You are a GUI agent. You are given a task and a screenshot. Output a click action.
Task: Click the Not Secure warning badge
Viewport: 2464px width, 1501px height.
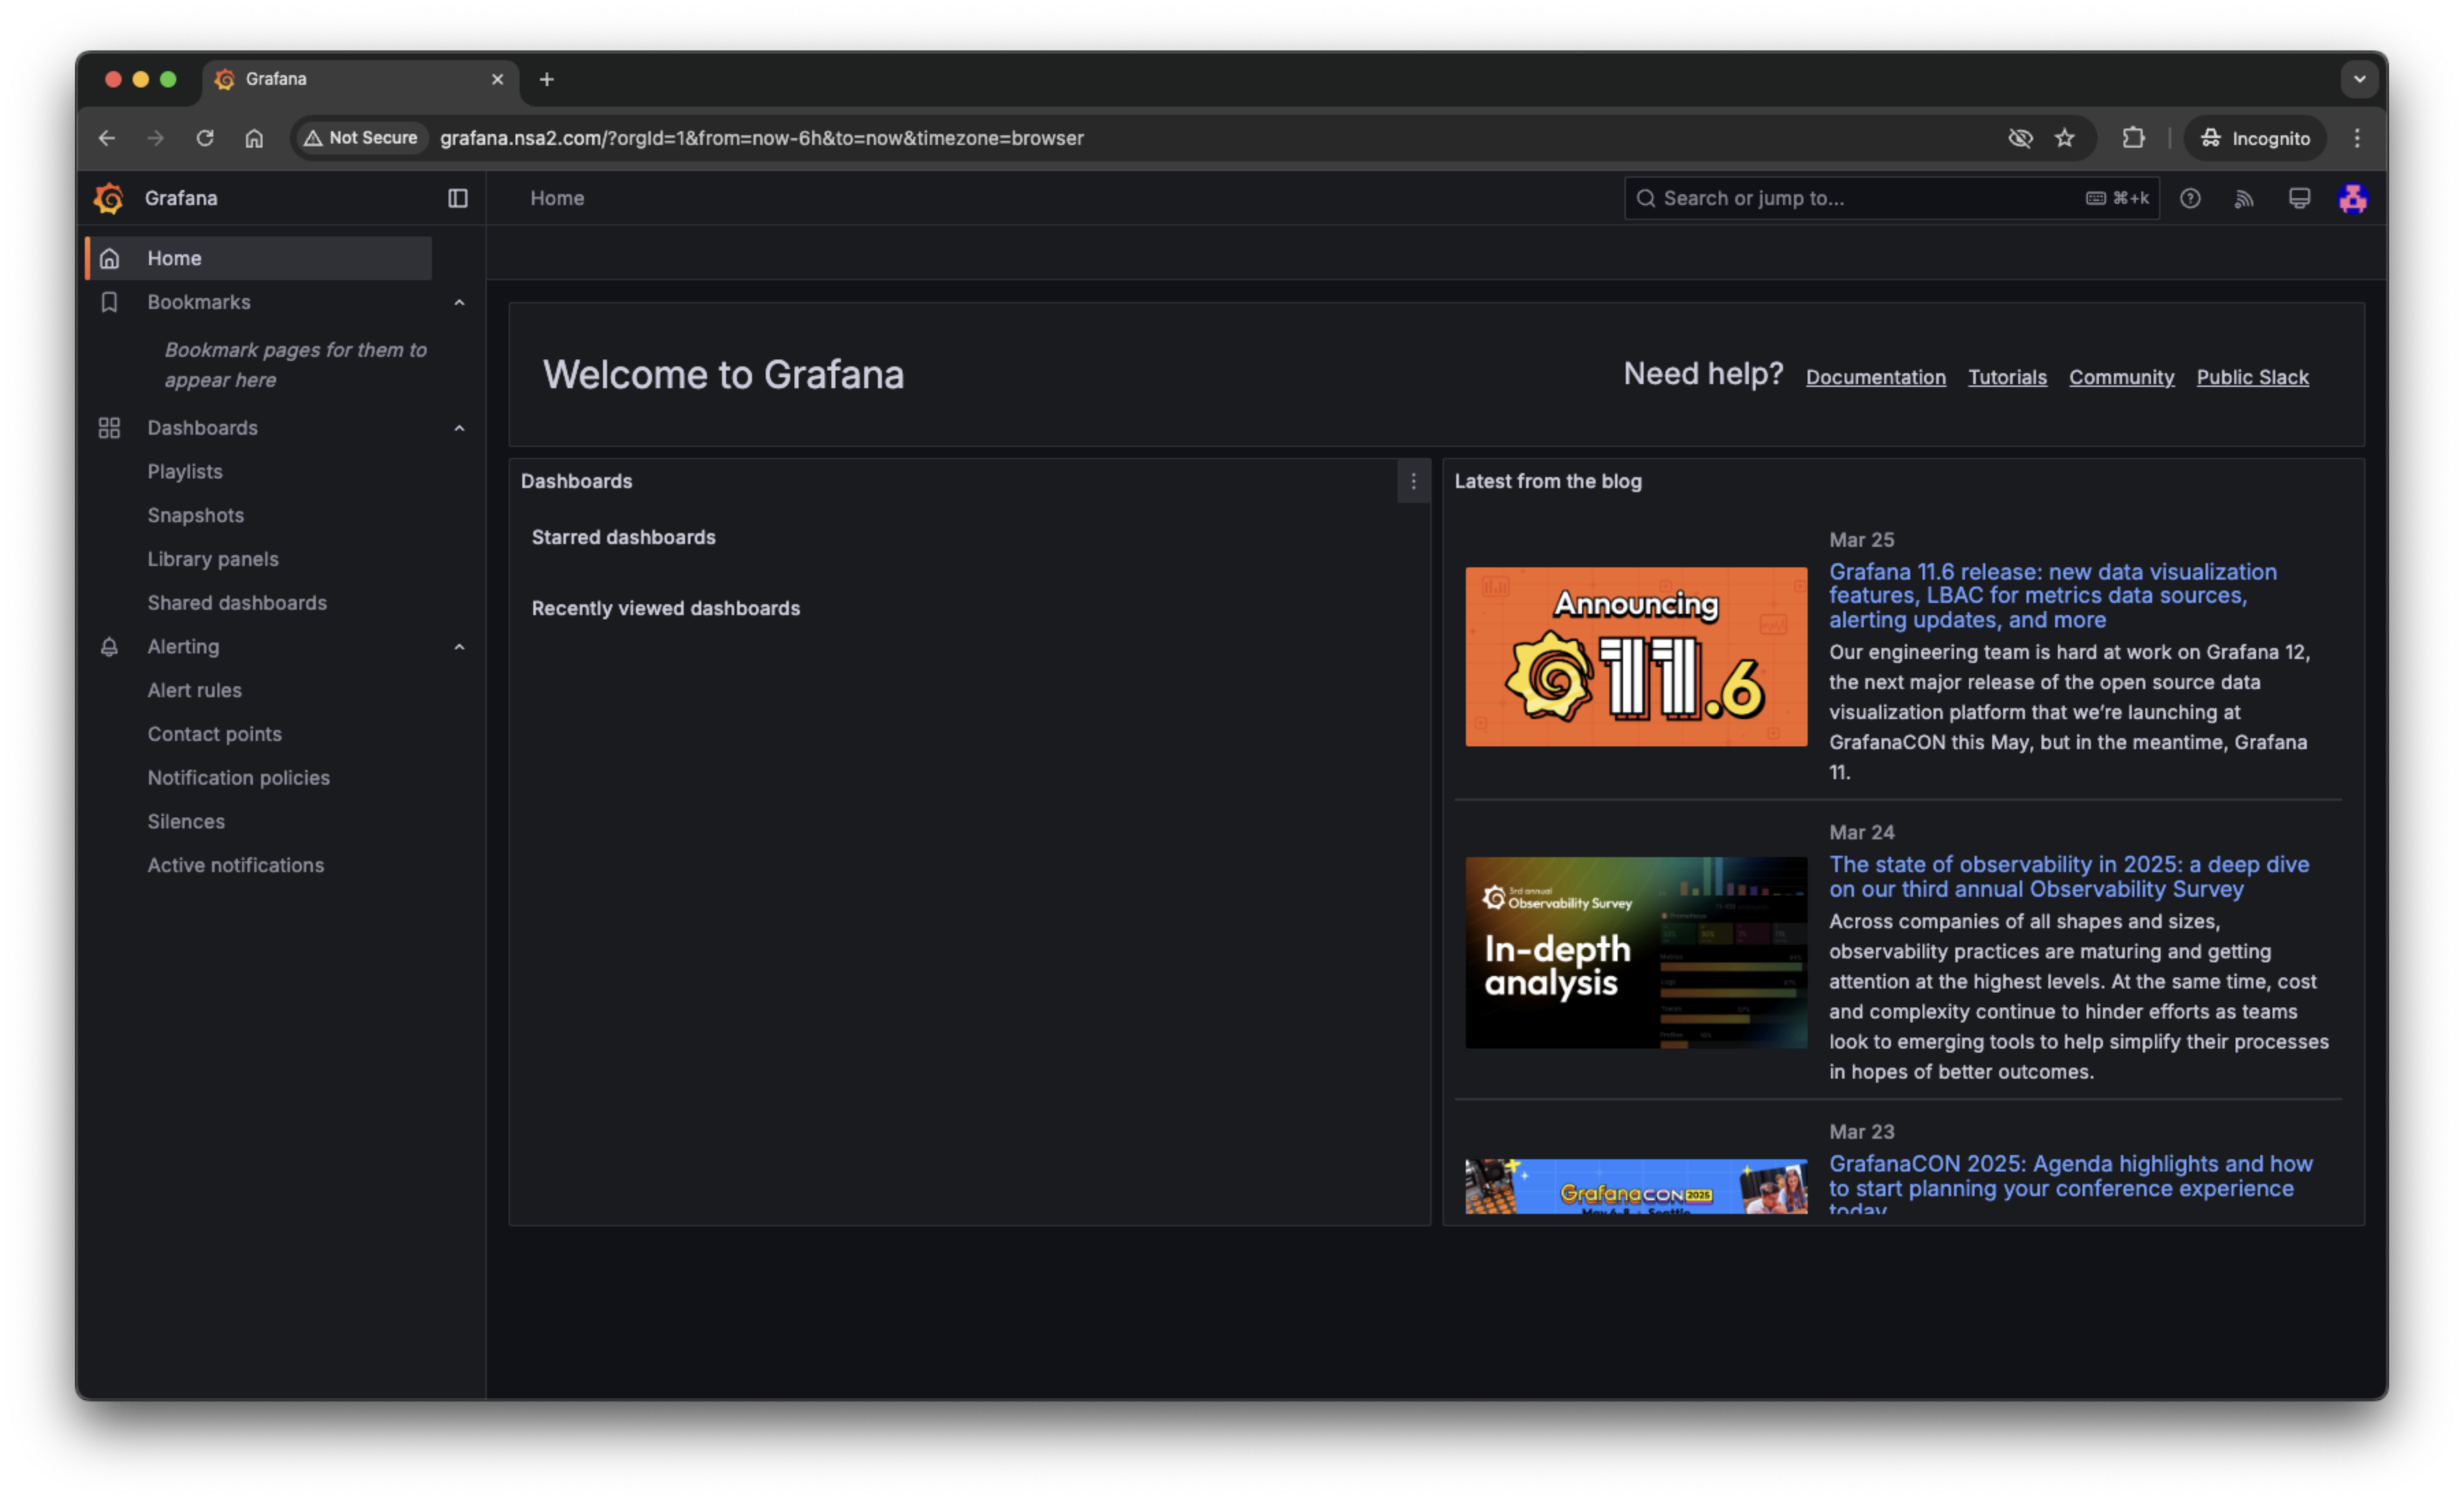[361, 138]
